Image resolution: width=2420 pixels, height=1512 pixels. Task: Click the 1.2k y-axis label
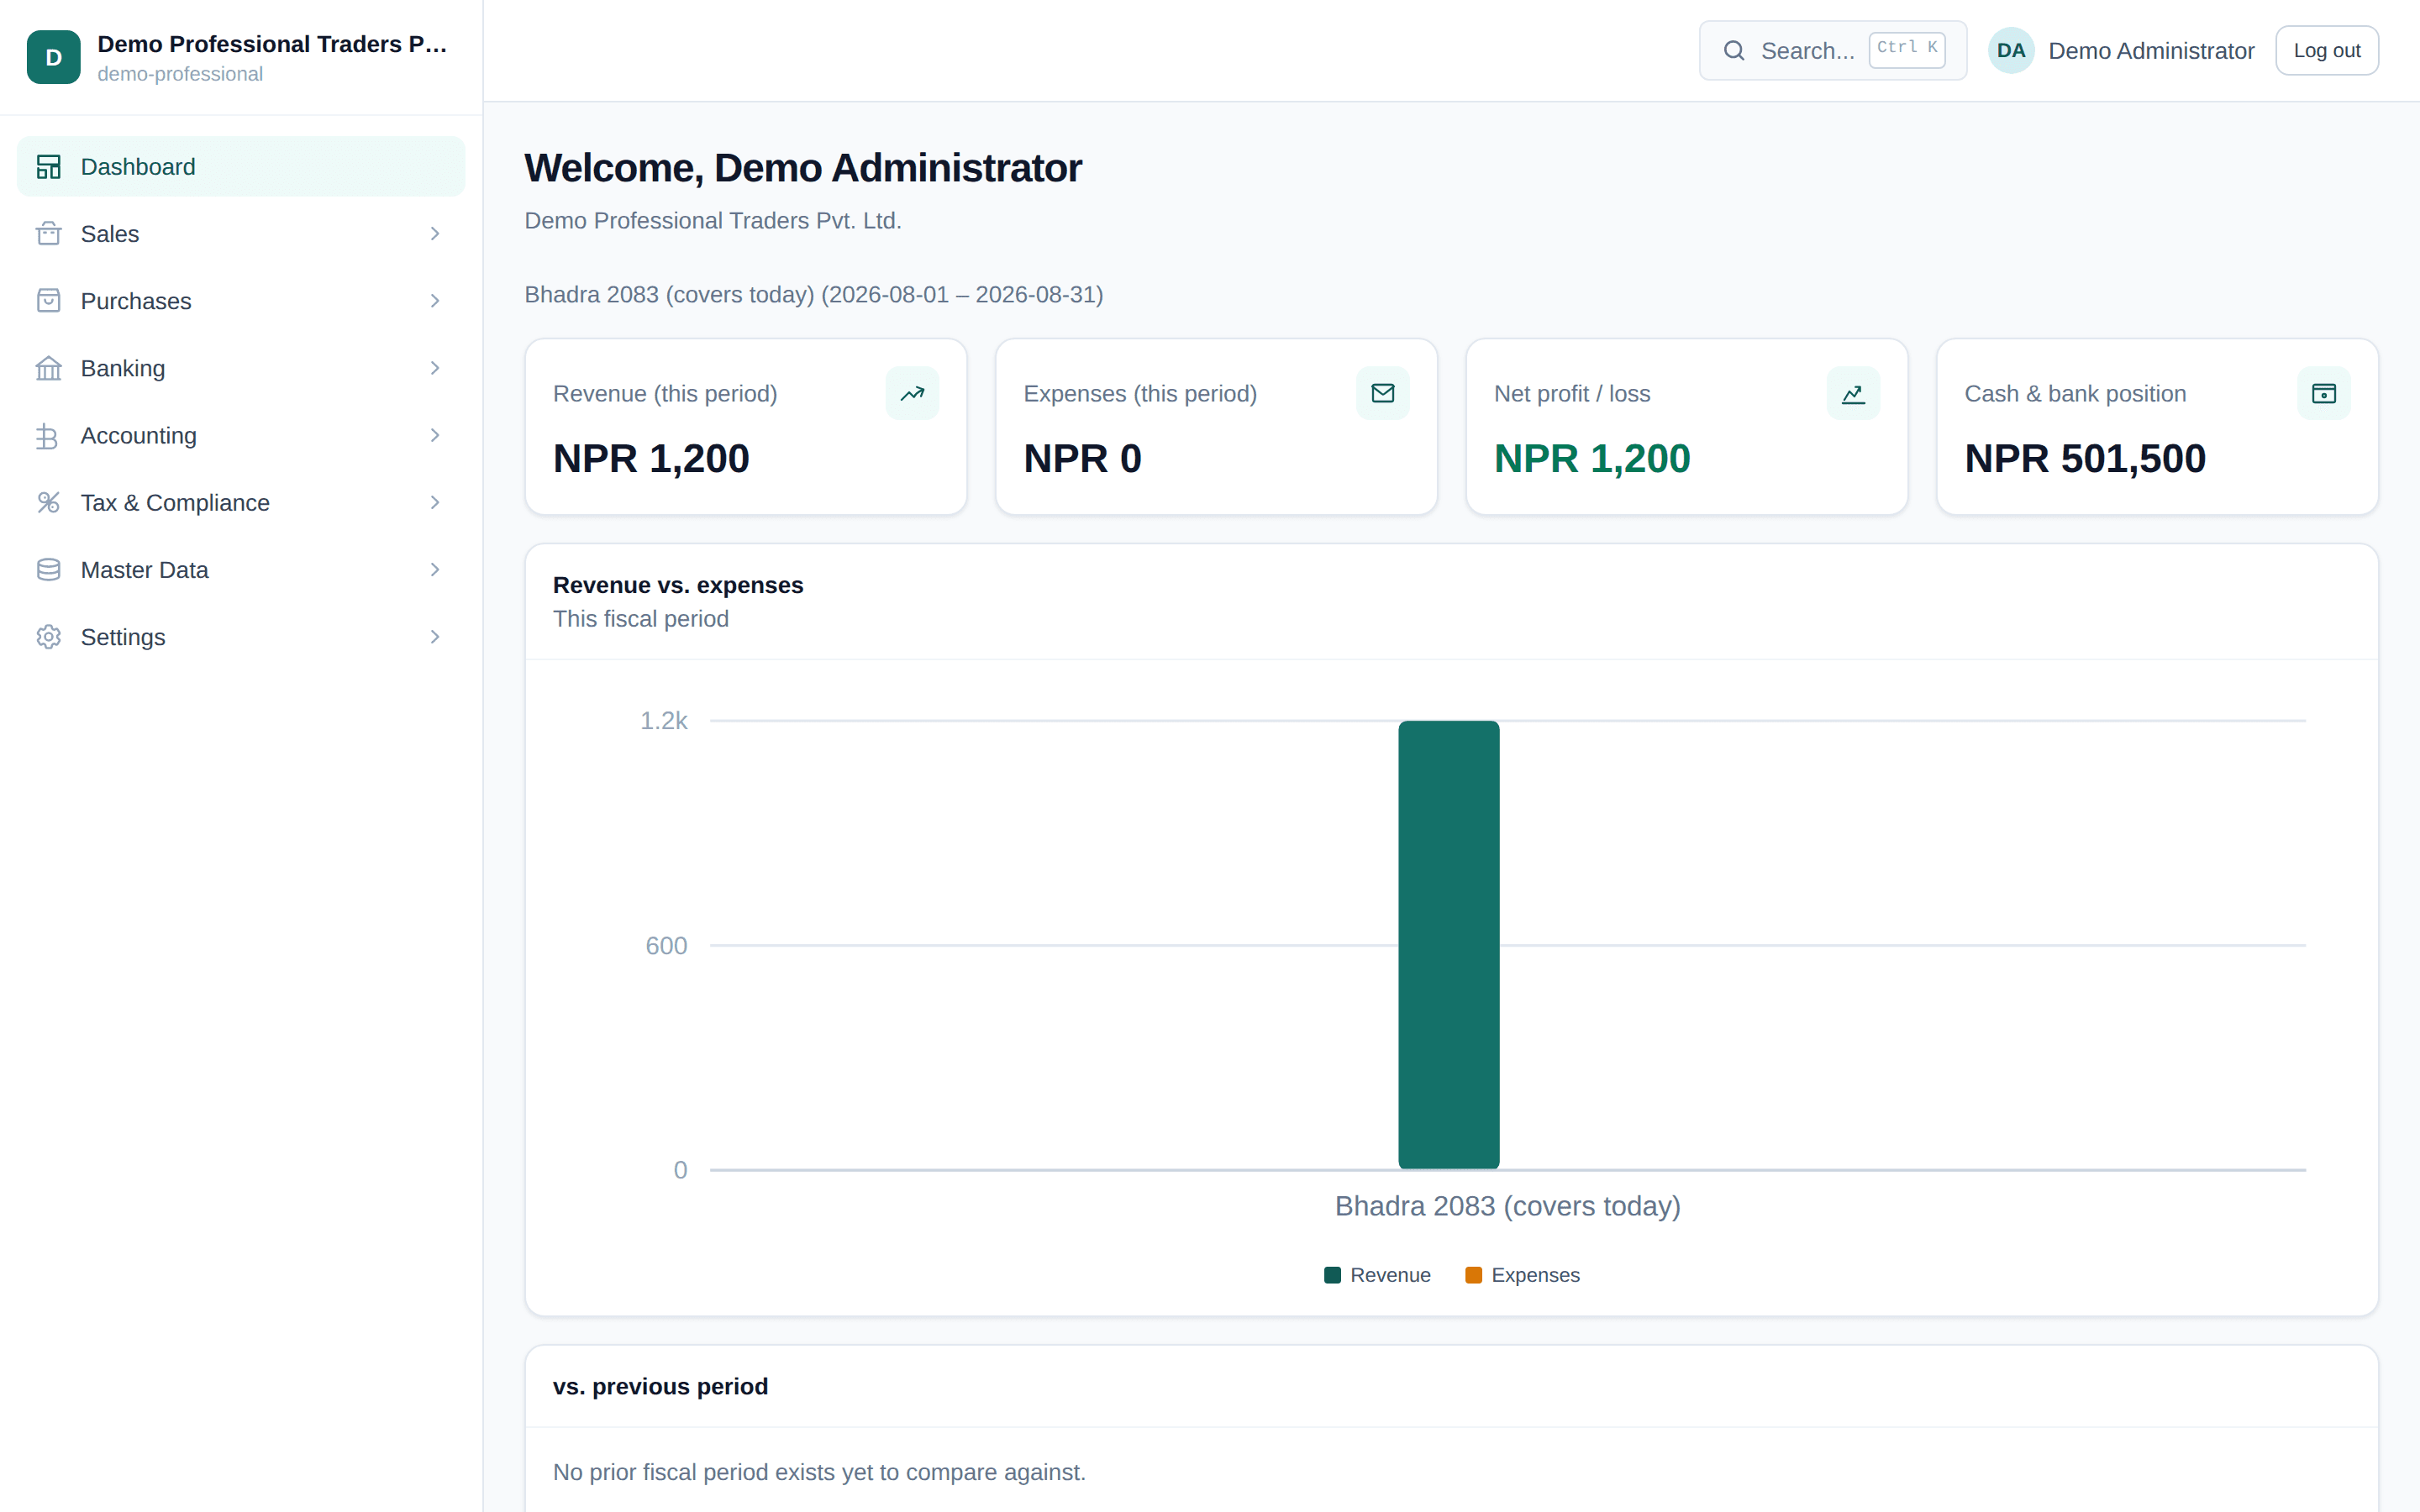coord(663,721)
